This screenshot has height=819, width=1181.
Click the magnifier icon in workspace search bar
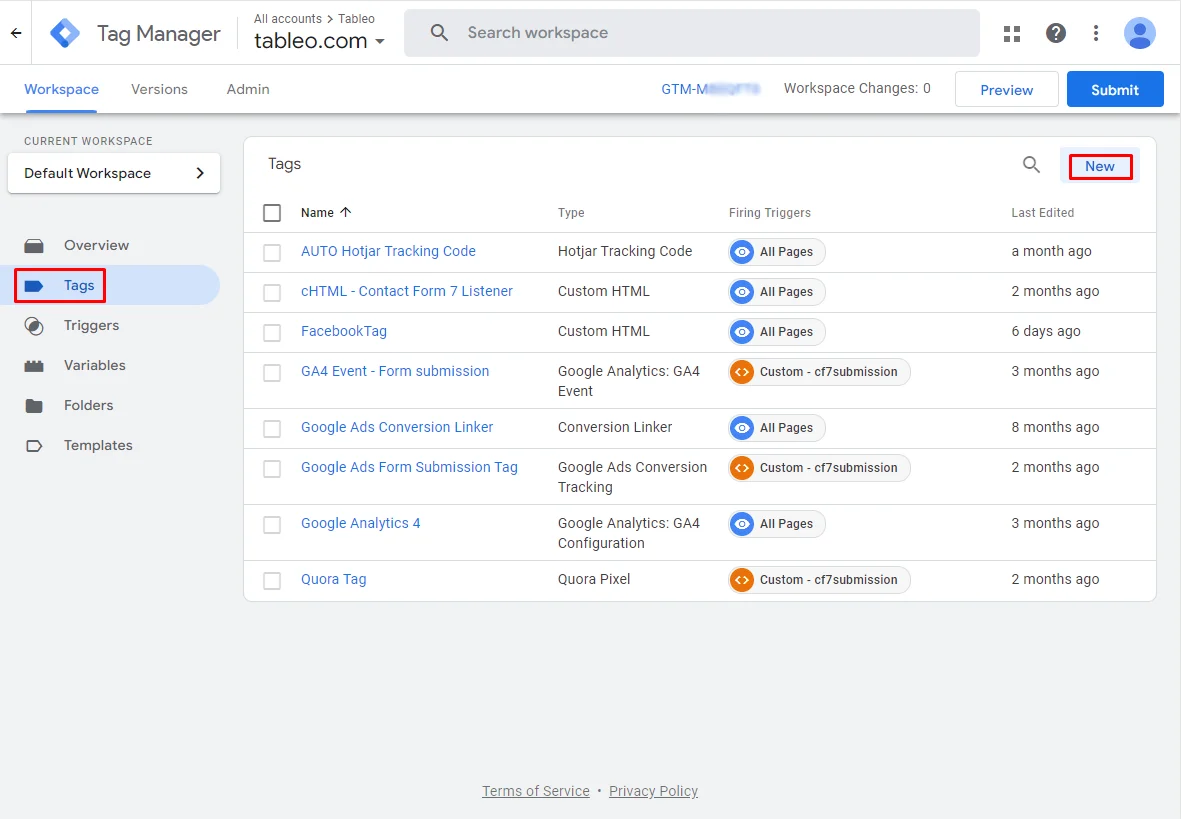pyautogui.click(x=439, y=32)
